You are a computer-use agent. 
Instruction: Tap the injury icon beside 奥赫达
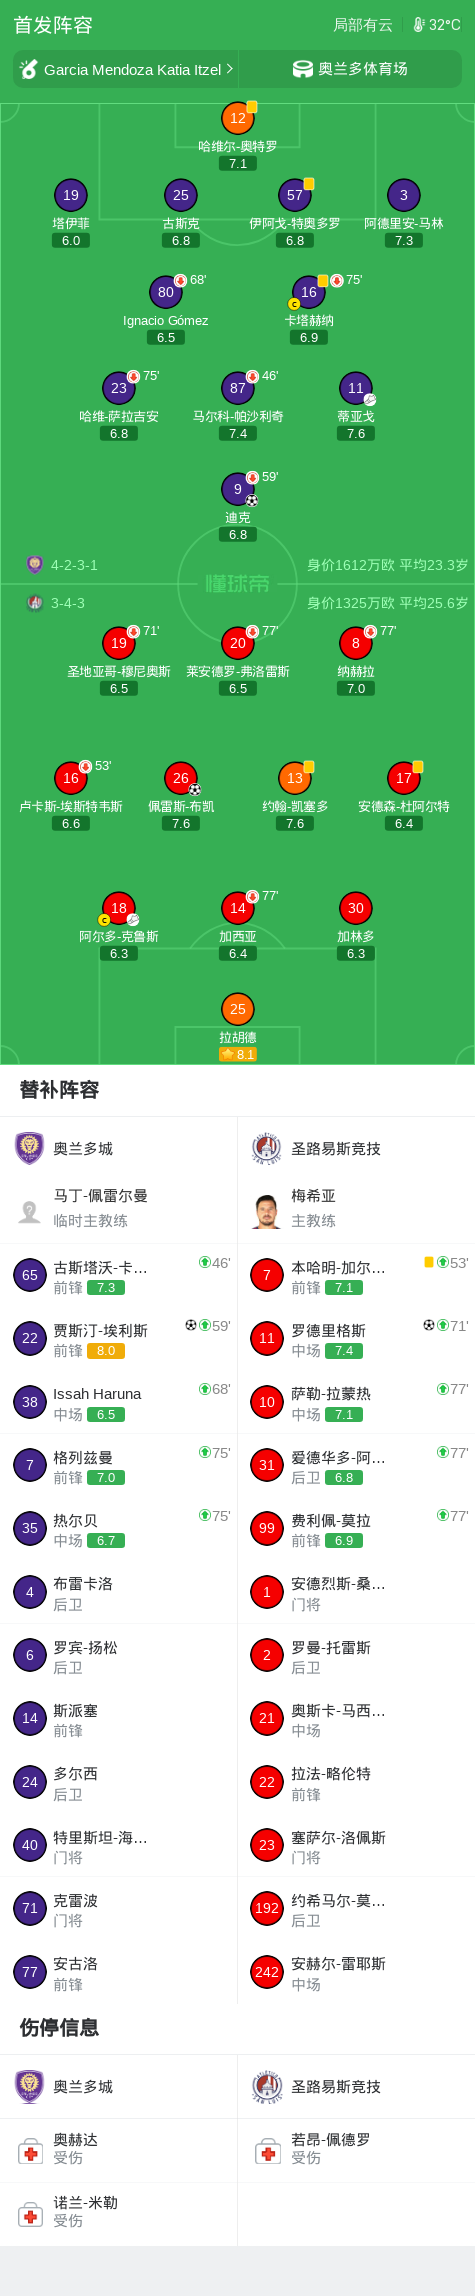click(x=30, y=2151)
